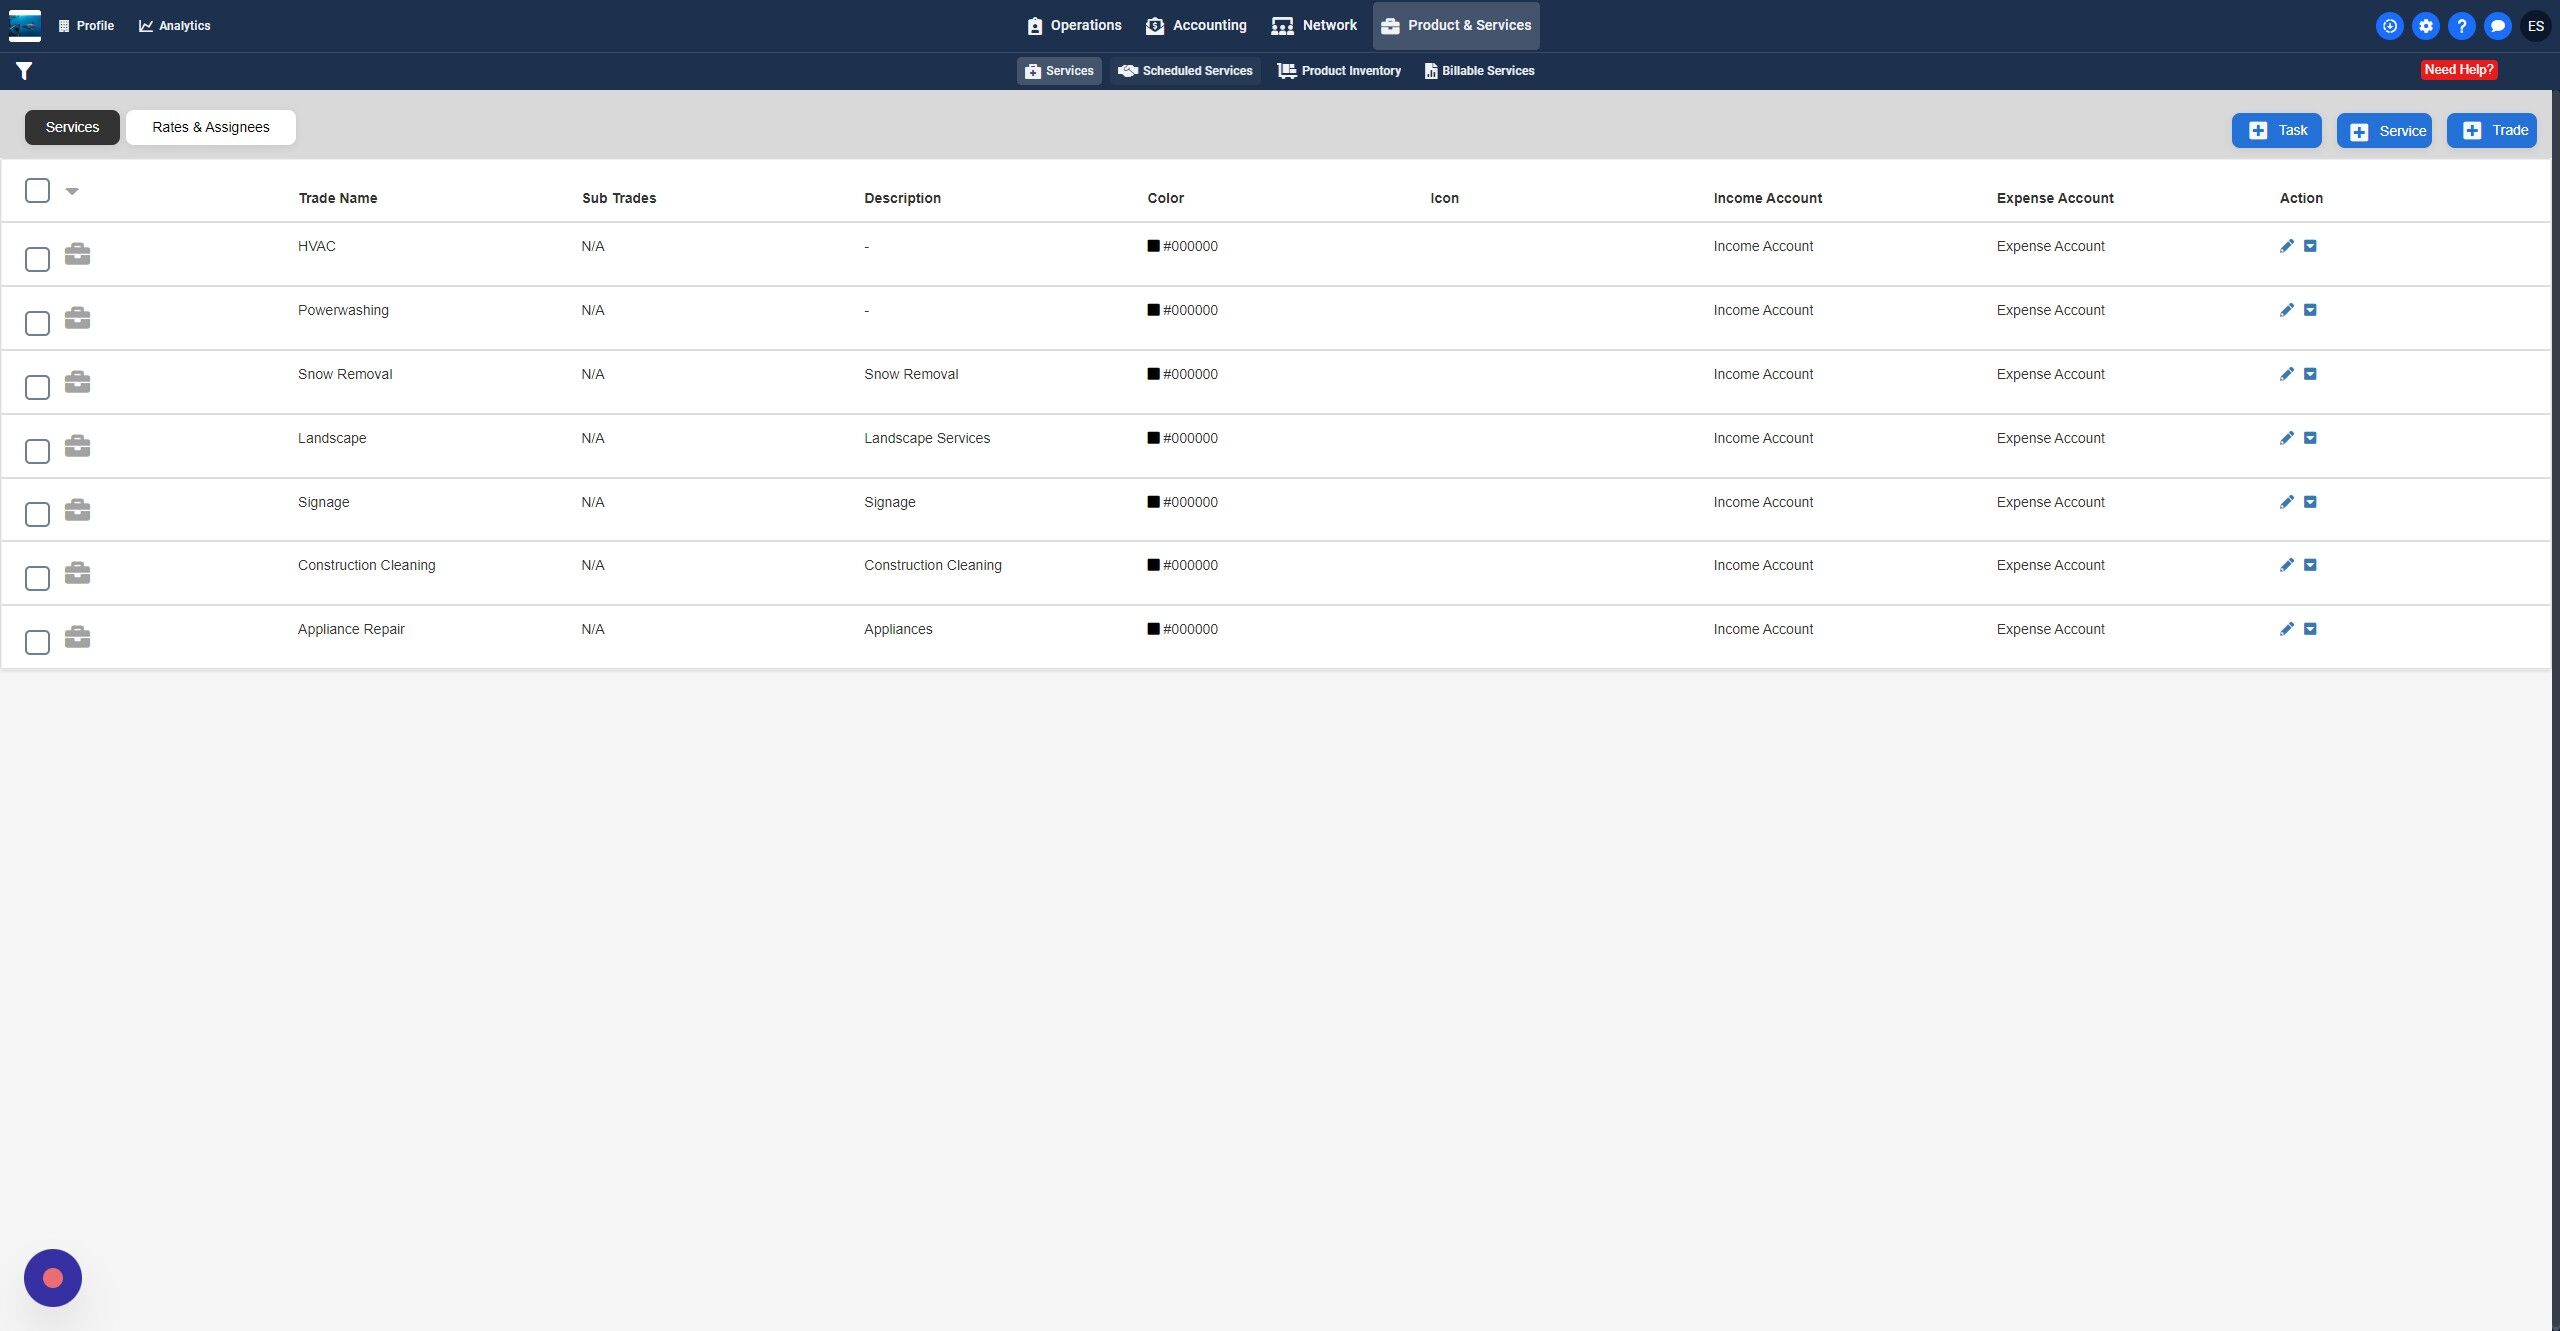2560x1331 pixels.
Task: Click edit pencil for Appliance Repair
Action: click(x=2286, y=629)
